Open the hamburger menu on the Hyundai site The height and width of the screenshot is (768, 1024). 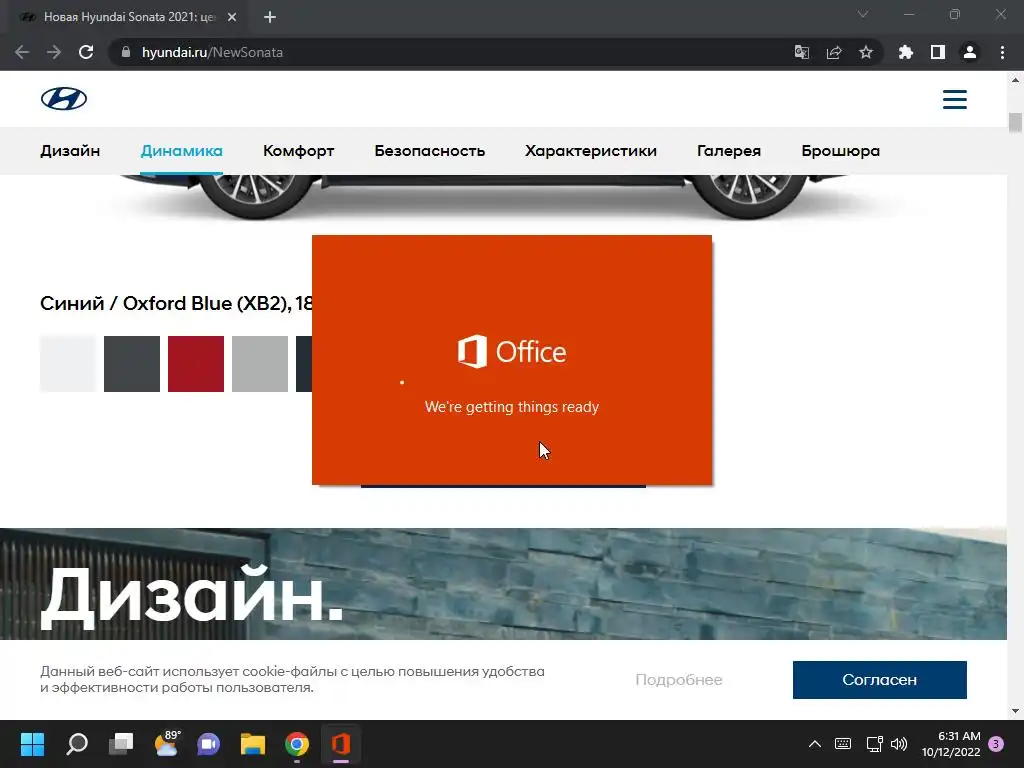[x=954, y=99]
